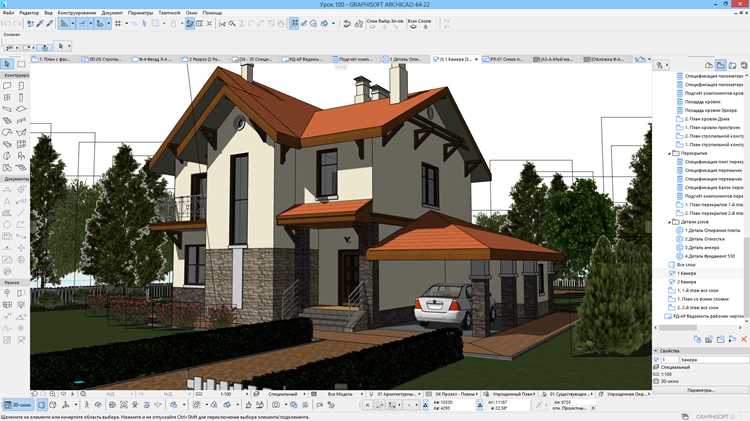The image size is (750, 421).
Task: Select the 2 Камера view in the tree
Action: pyautogui.click(x=686, y=282)
